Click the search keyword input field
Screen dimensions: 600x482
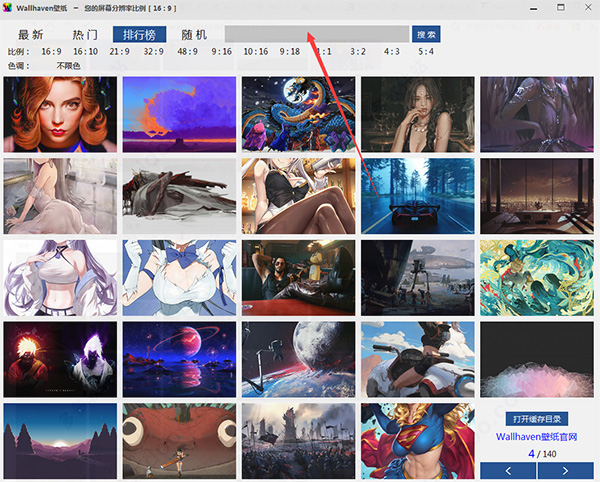click(x=315, y=34)
